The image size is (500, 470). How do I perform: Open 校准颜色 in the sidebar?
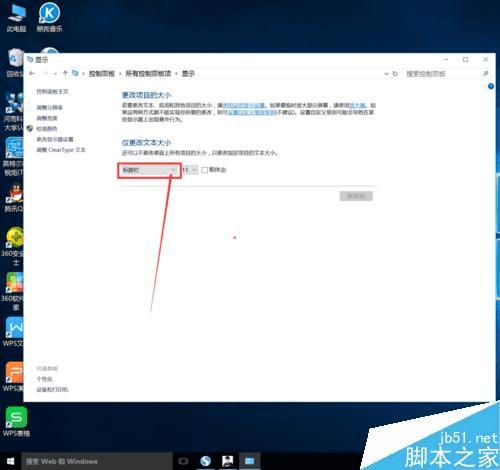[47, 129]
